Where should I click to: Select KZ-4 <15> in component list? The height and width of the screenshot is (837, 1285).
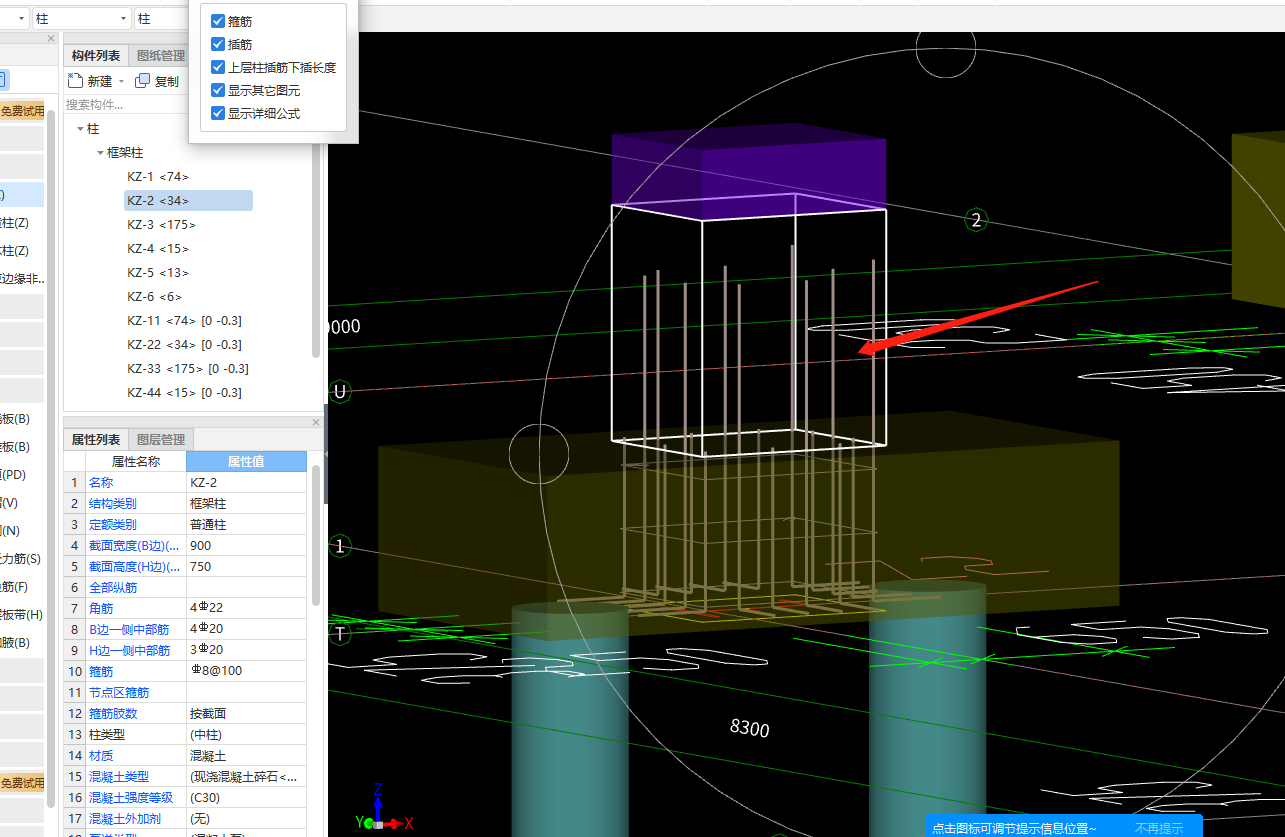pos(158,249)
